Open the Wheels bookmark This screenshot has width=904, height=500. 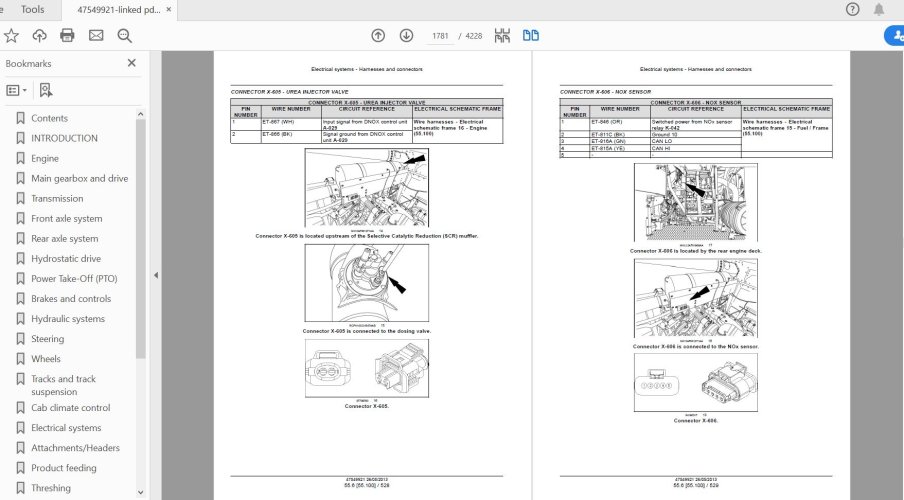click(x=46, y=359)
